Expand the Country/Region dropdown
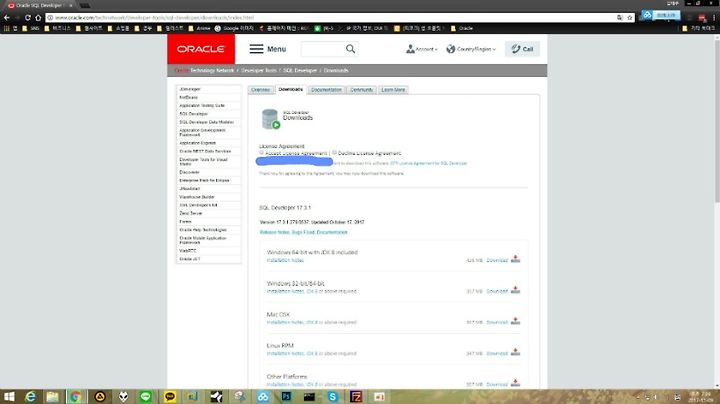The width and height of the screenshot is (720, 404). pos(471,49)
